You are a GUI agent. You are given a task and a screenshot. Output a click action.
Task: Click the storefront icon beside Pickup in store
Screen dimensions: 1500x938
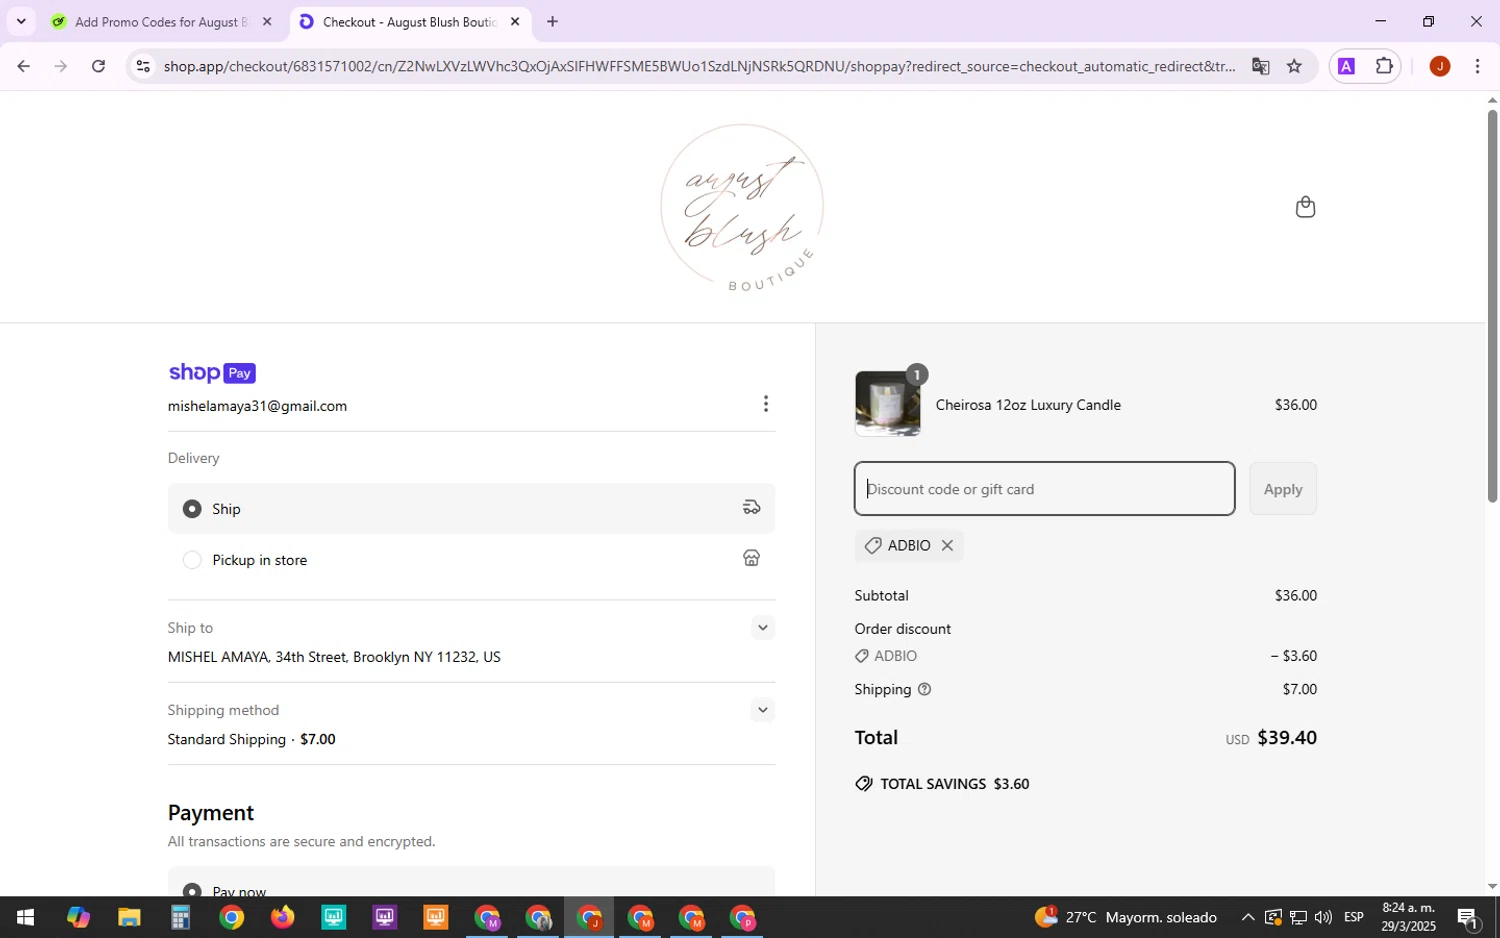click(x=752, y=559)
